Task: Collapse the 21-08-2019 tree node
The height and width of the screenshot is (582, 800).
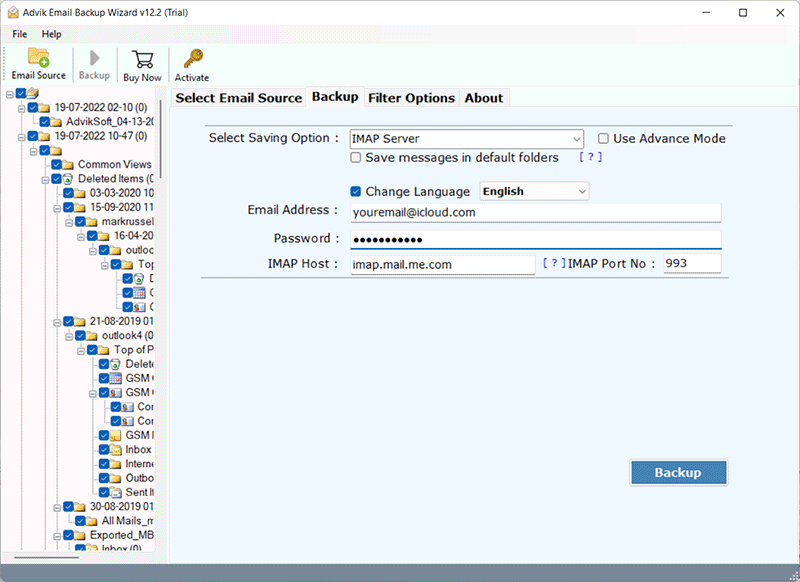Action: (57, 322)
